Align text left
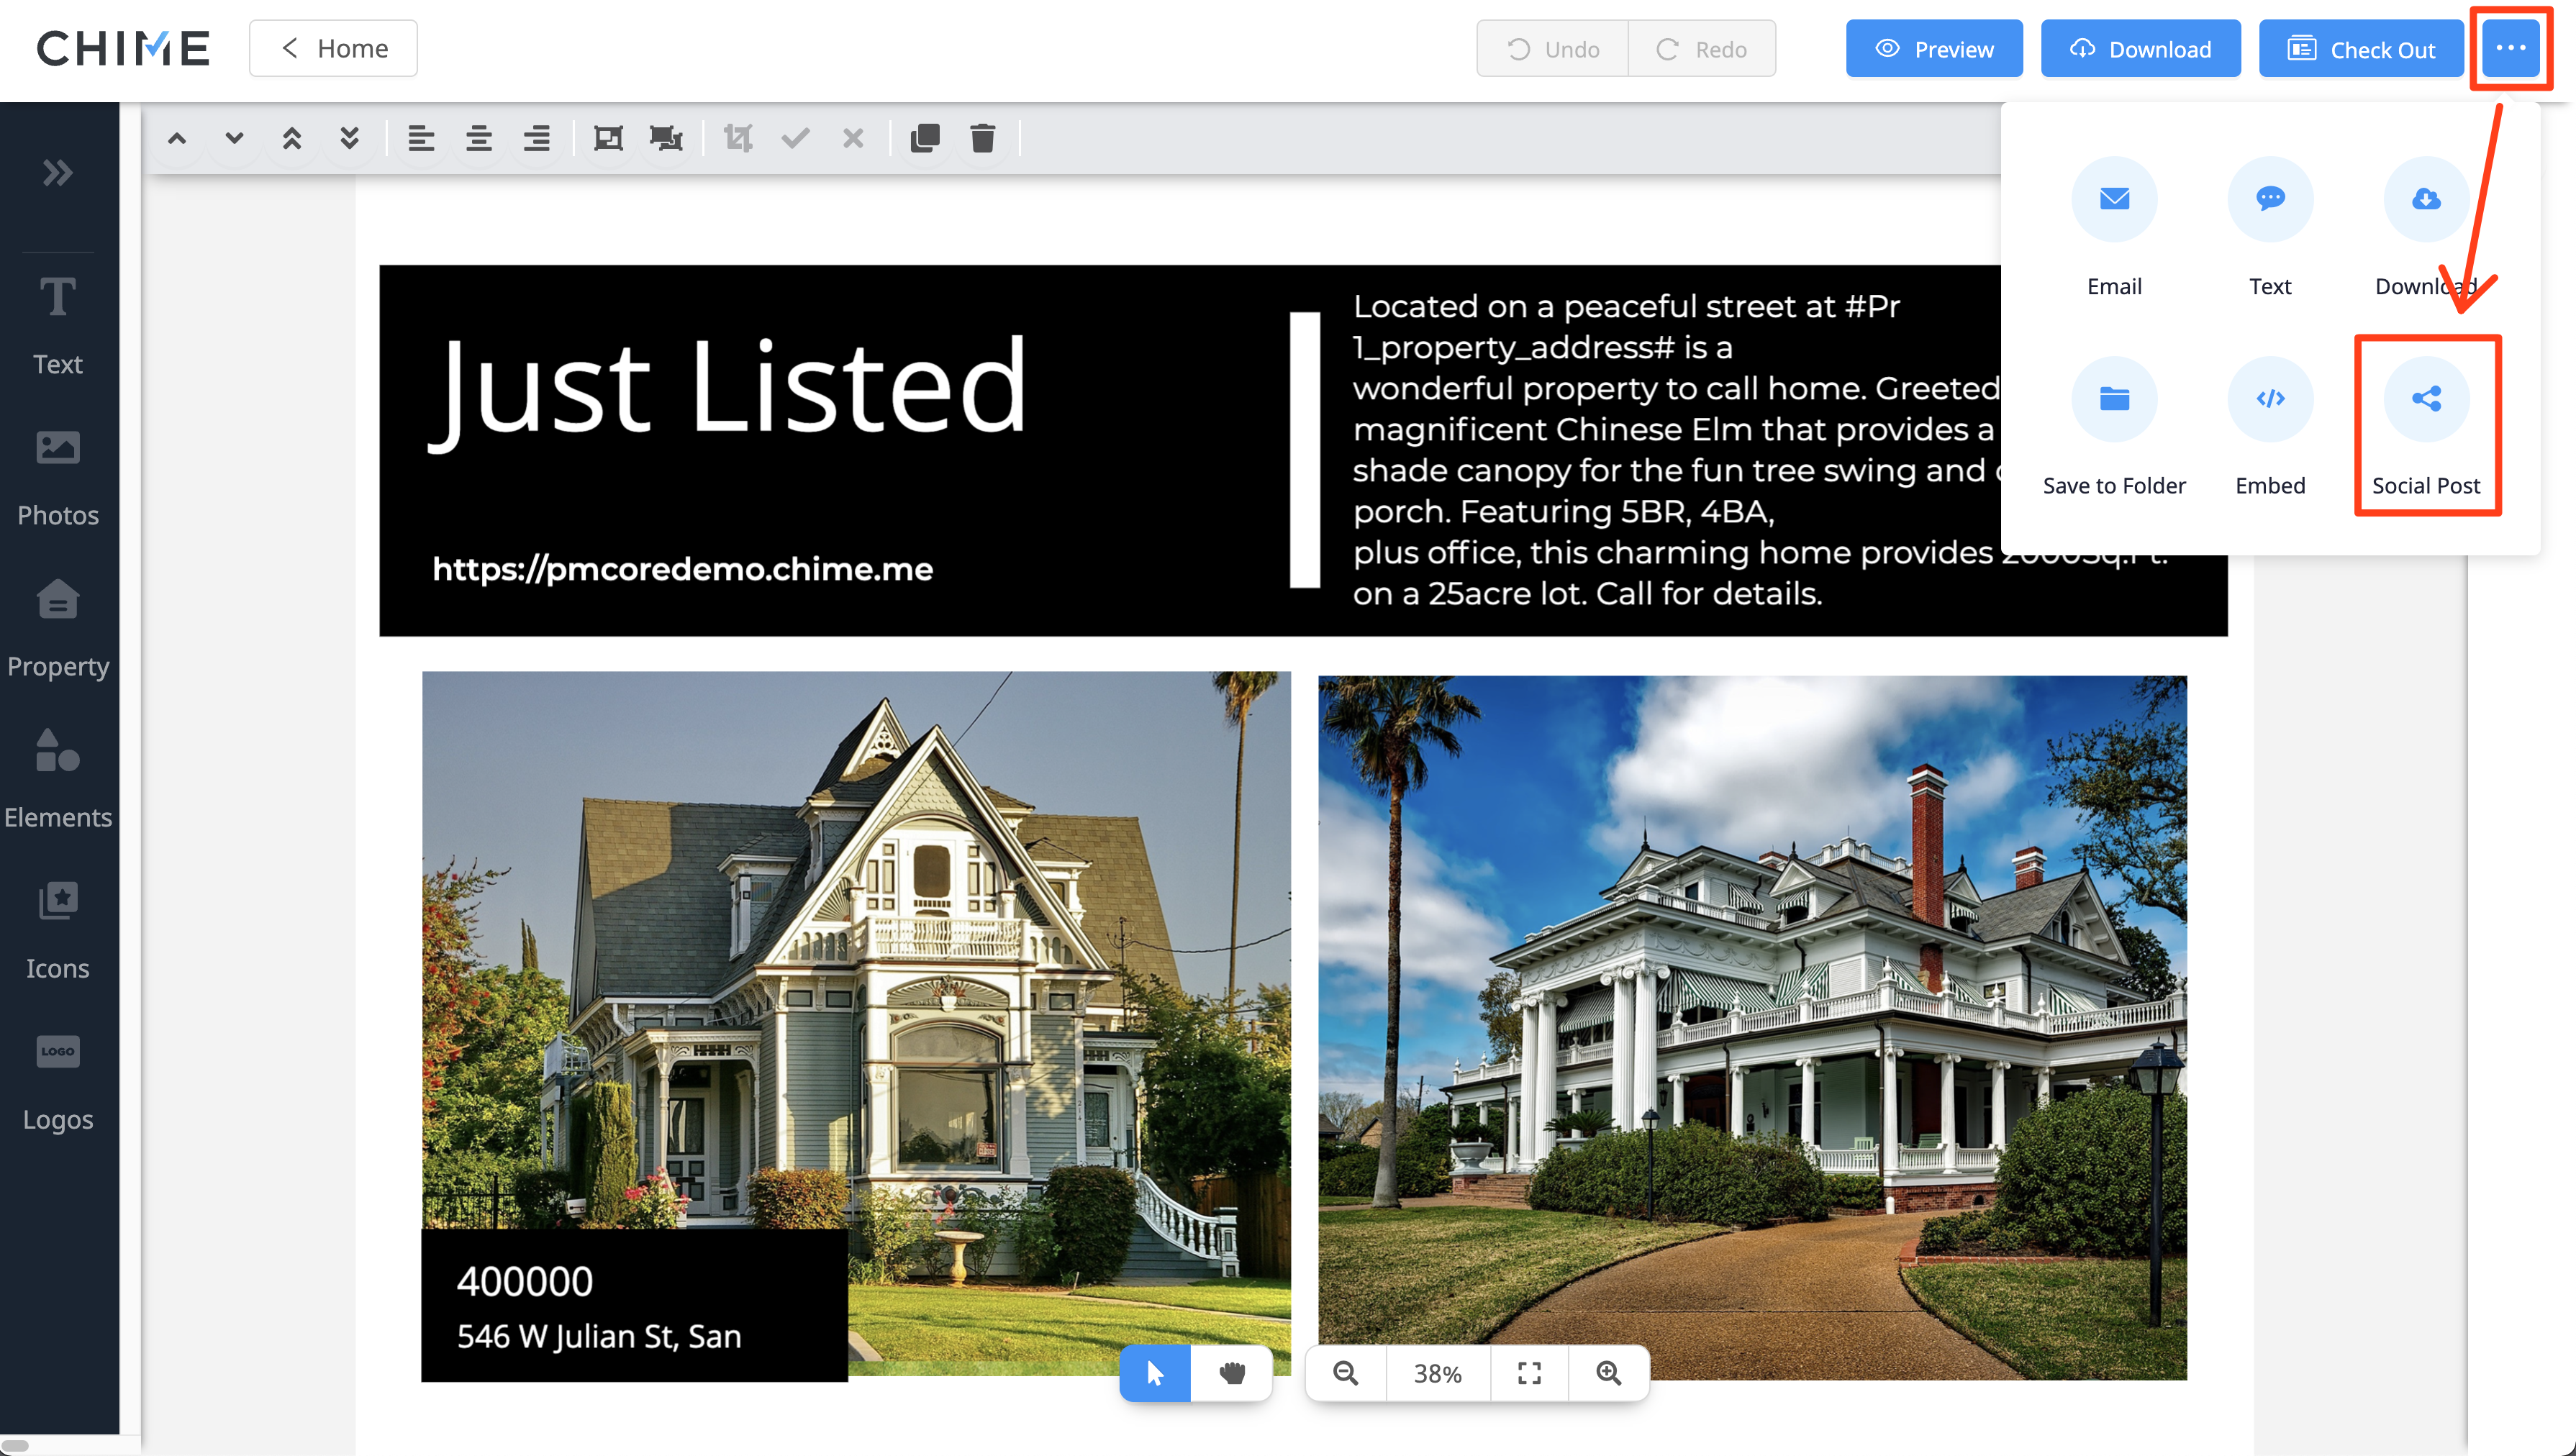The height and width of the screenshot is (1456, 2576). [421, 138]
